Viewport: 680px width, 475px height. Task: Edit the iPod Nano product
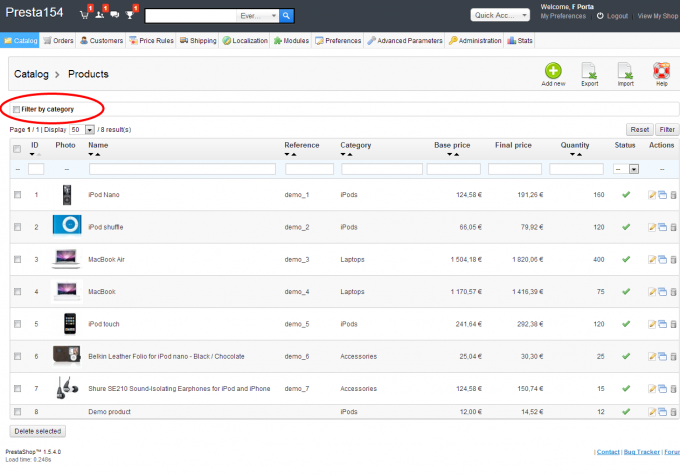tap(652, 195)
